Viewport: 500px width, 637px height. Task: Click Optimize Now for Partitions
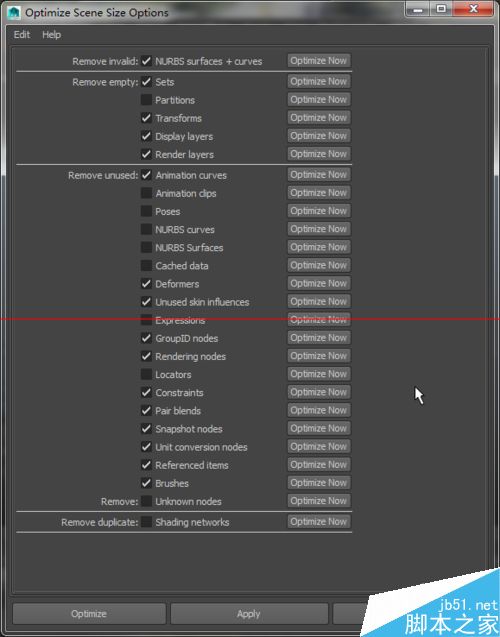click(319, 100)
